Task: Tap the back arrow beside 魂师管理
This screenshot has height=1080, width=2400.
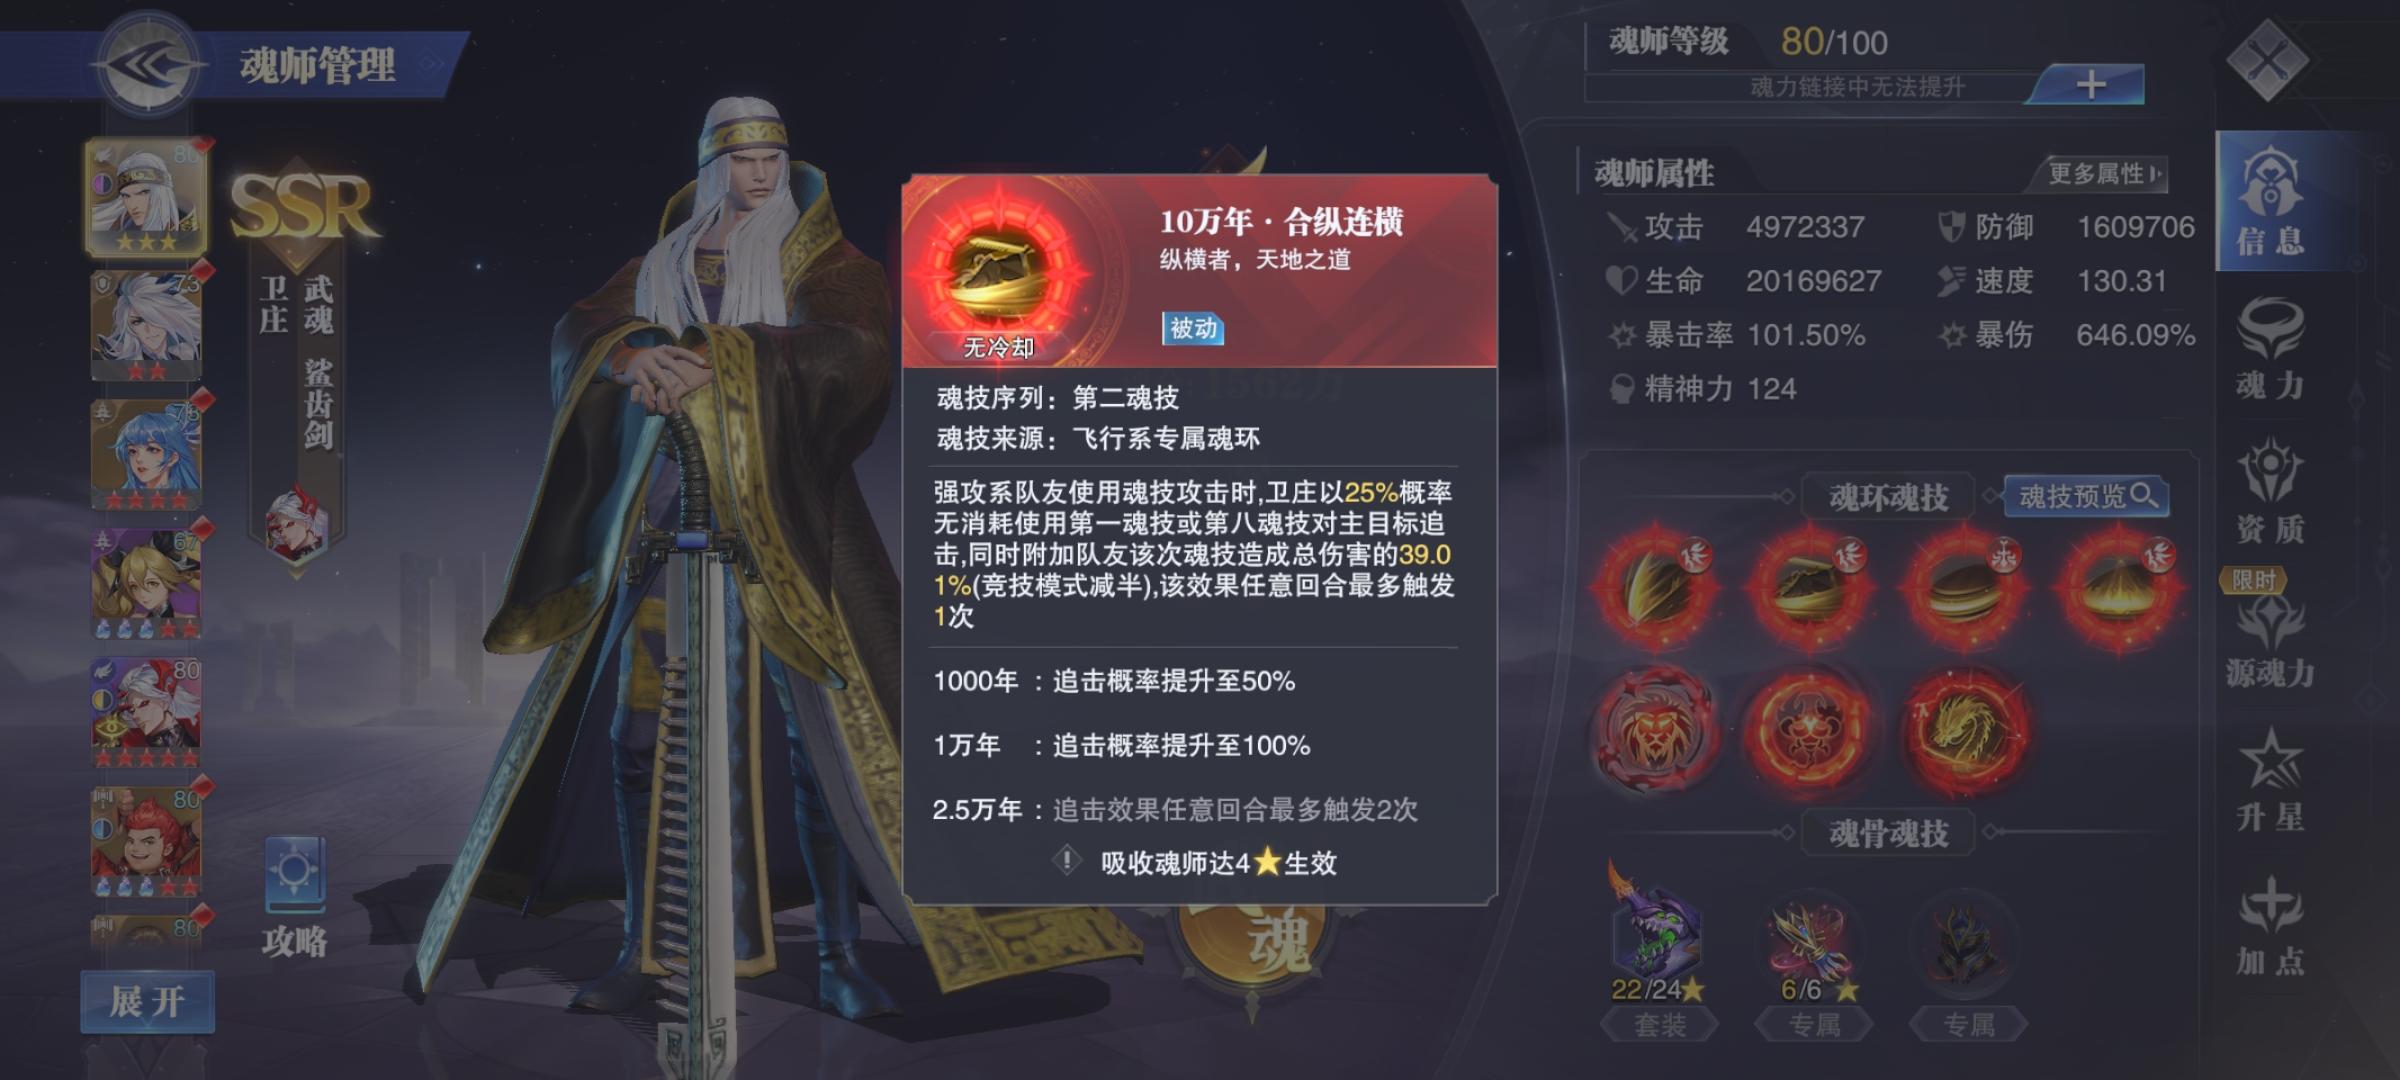Action: point(148,66)
